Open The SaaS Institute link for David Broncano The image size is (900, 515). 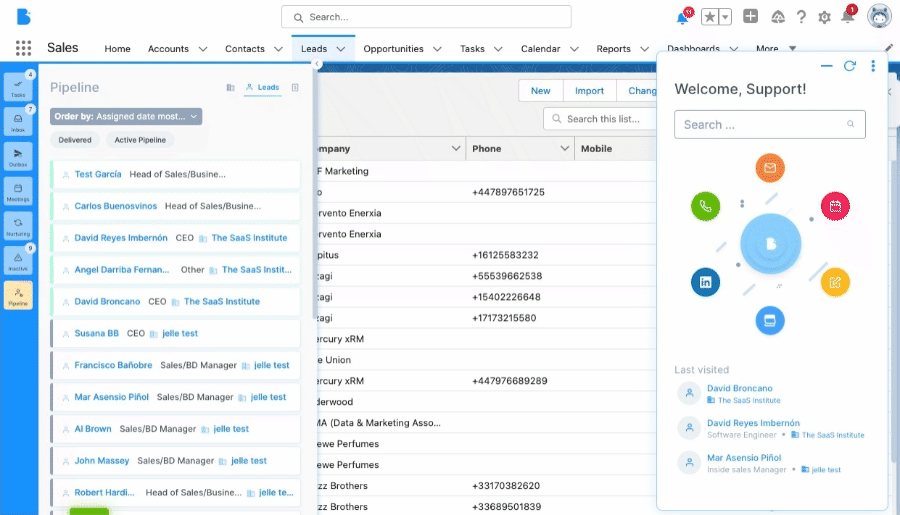click(x=222, y=301)
